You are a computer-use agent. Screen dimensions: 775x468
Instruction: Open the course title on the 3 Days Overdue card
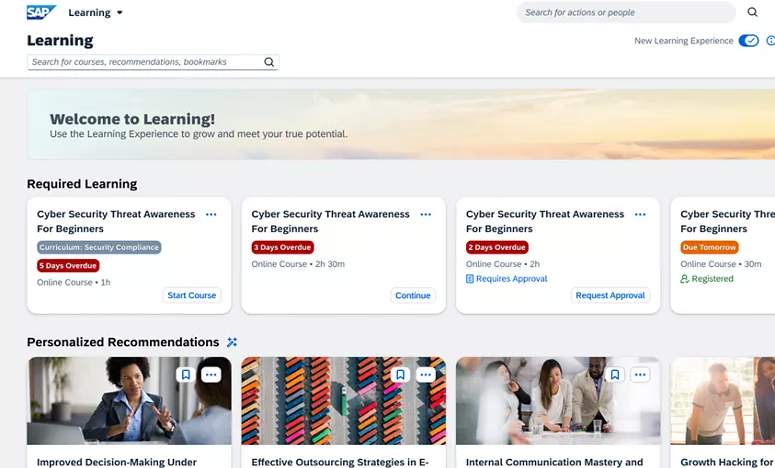[331, 221]
